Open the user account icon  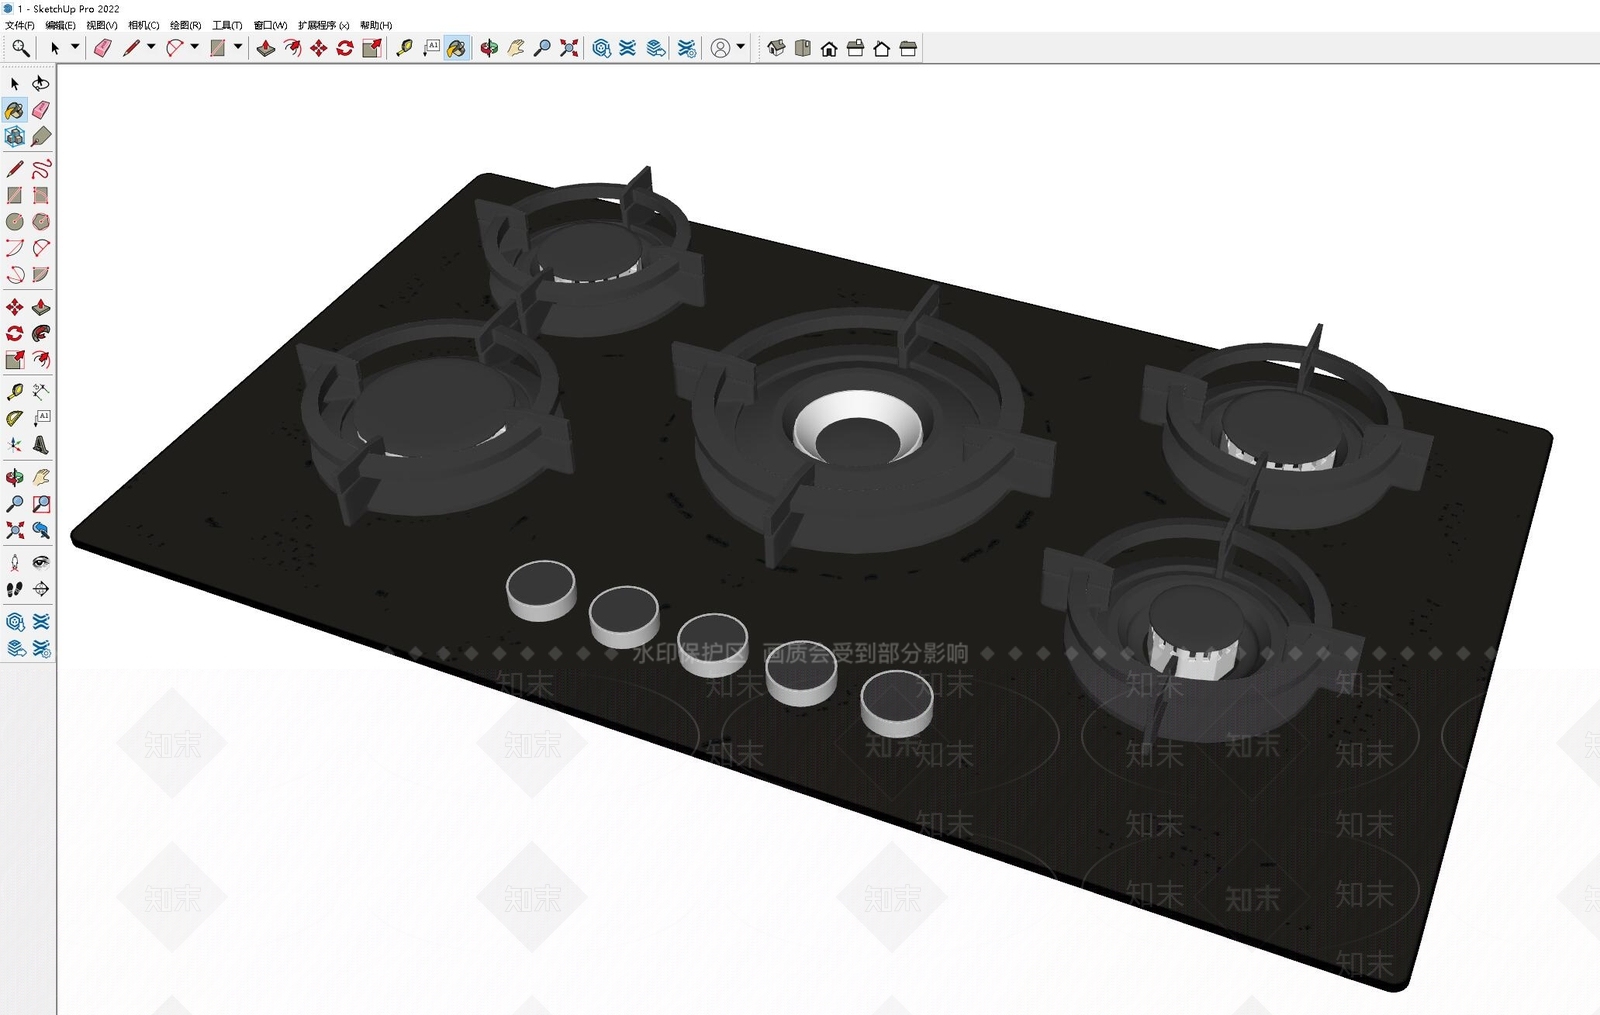[720, 48]
